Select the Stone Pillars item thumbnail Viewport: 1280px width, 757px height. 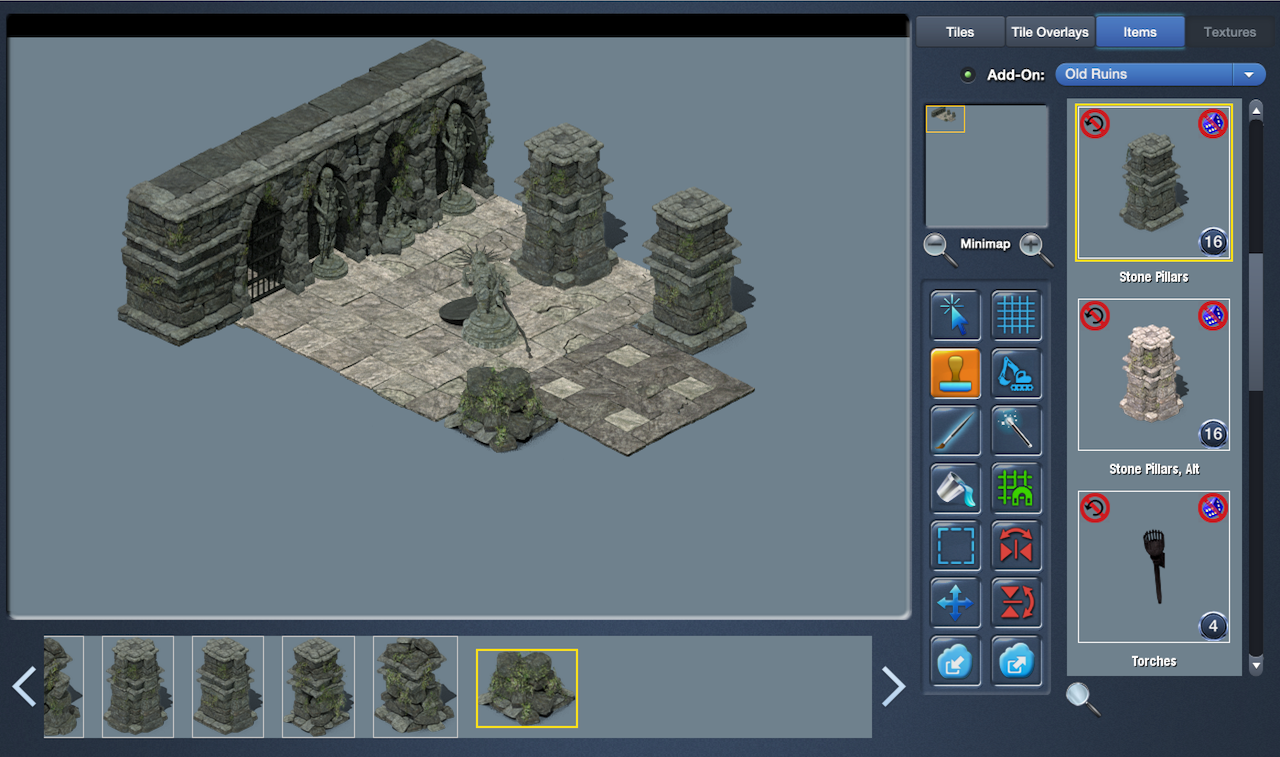1154,182
